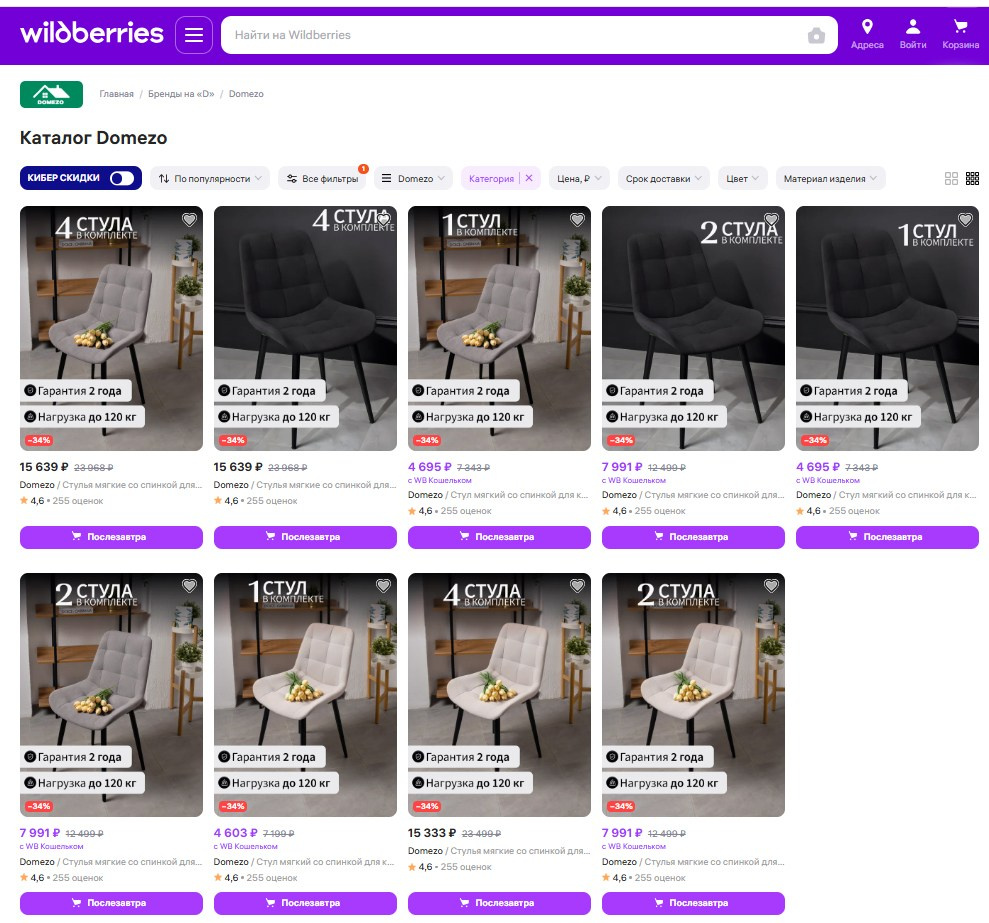Open the hamburger catalog menu
989x923 pixels.
(x=194, y=36)
